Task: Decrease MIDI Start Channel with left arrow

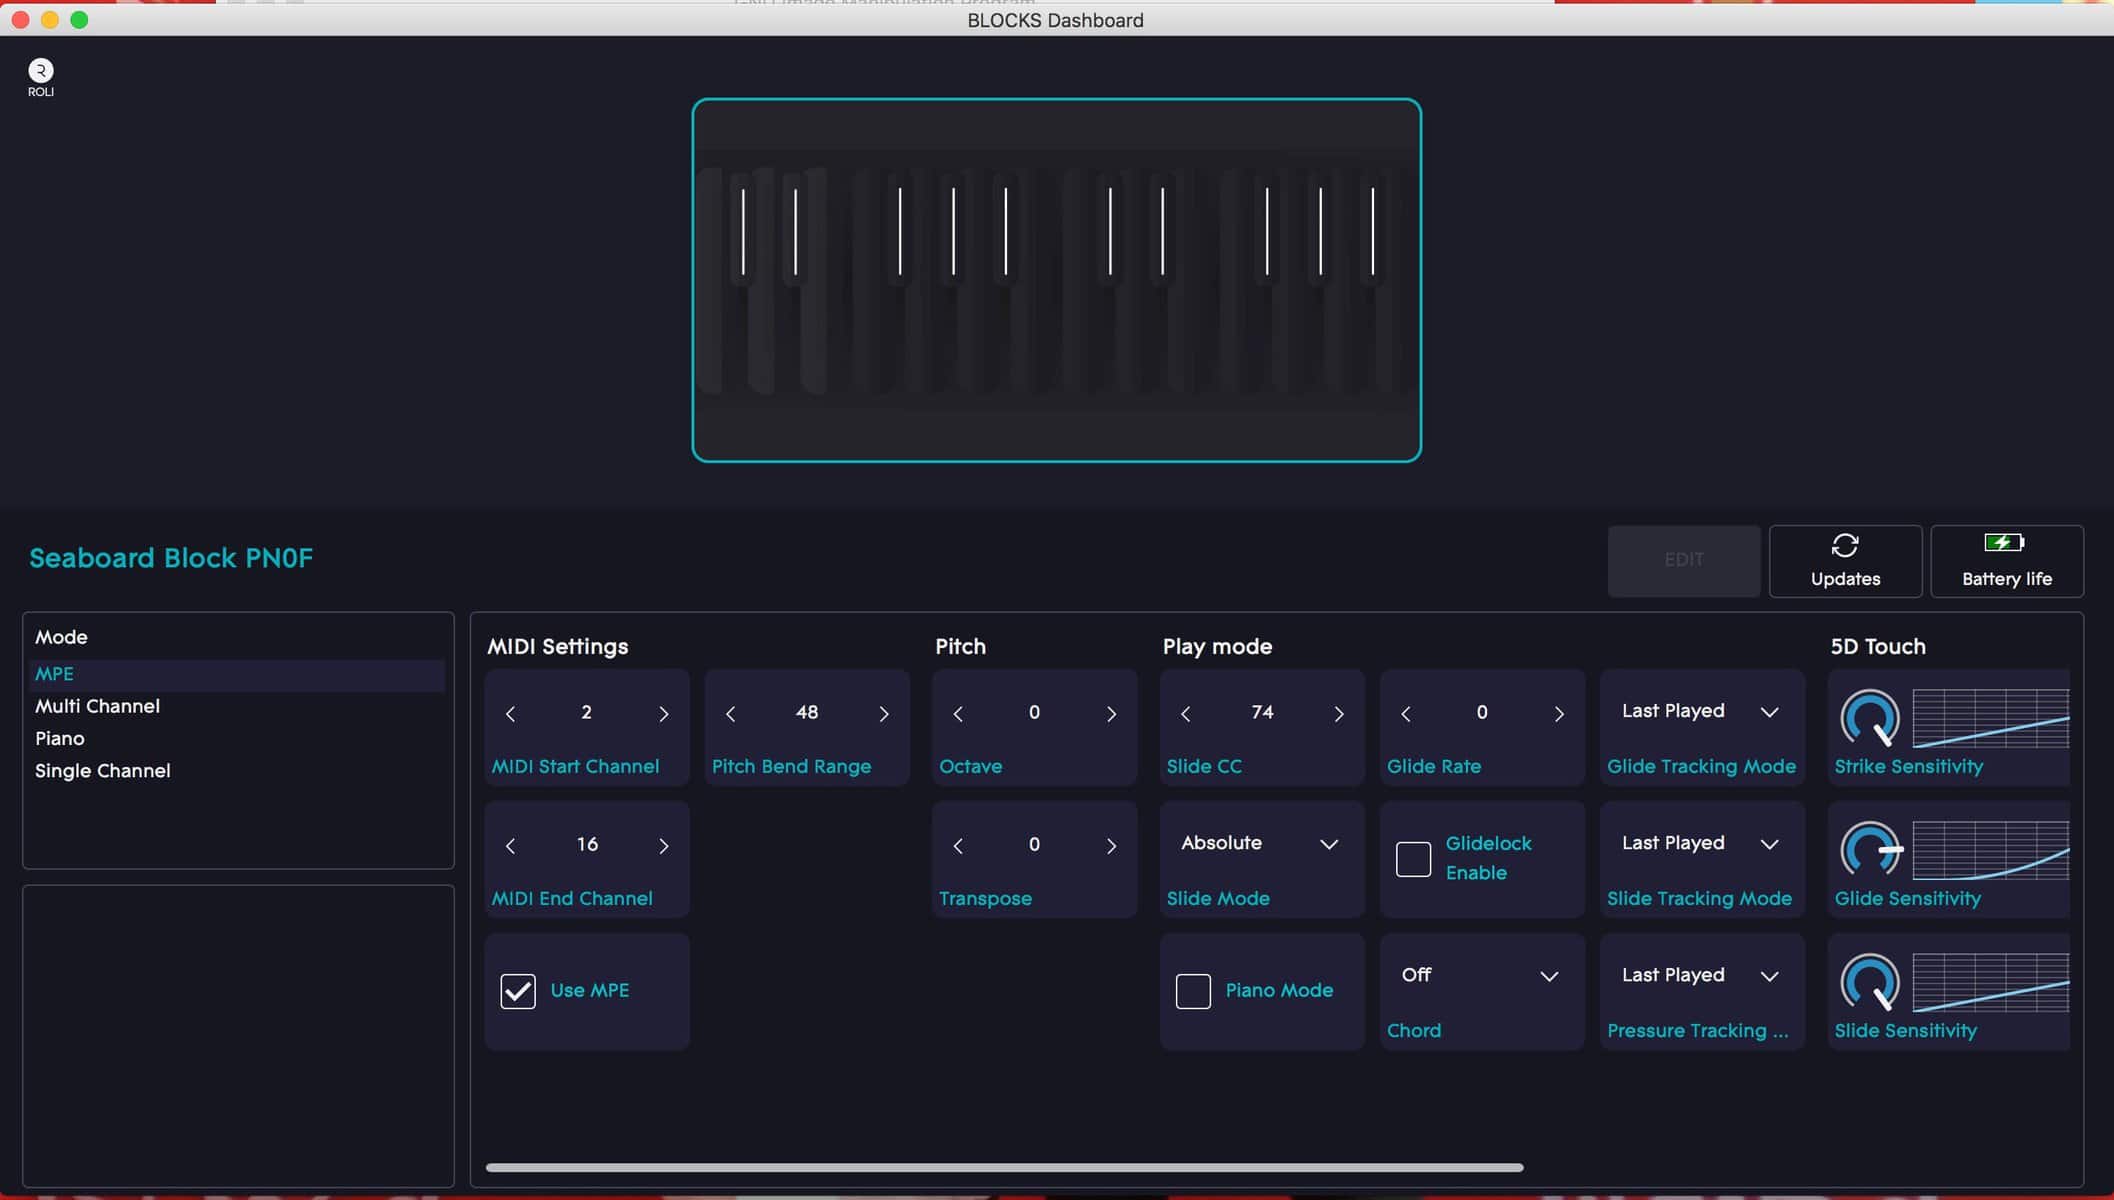Action: click(x=511, y=714)
